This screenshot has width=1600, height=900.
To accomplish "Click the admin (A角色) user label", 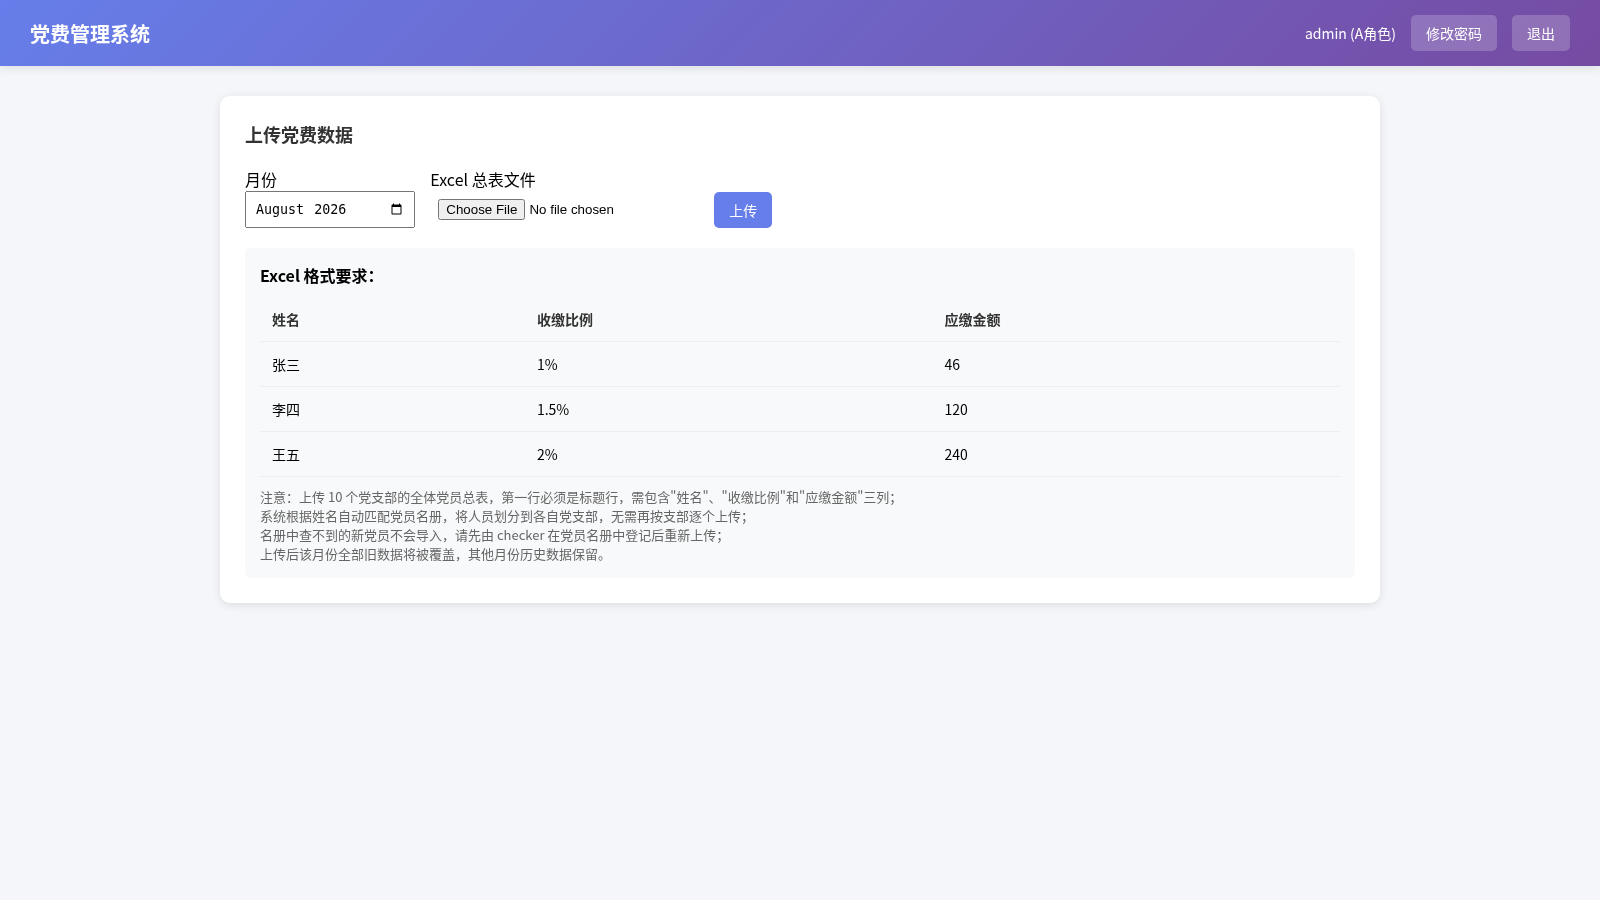I will [1350, 34].
